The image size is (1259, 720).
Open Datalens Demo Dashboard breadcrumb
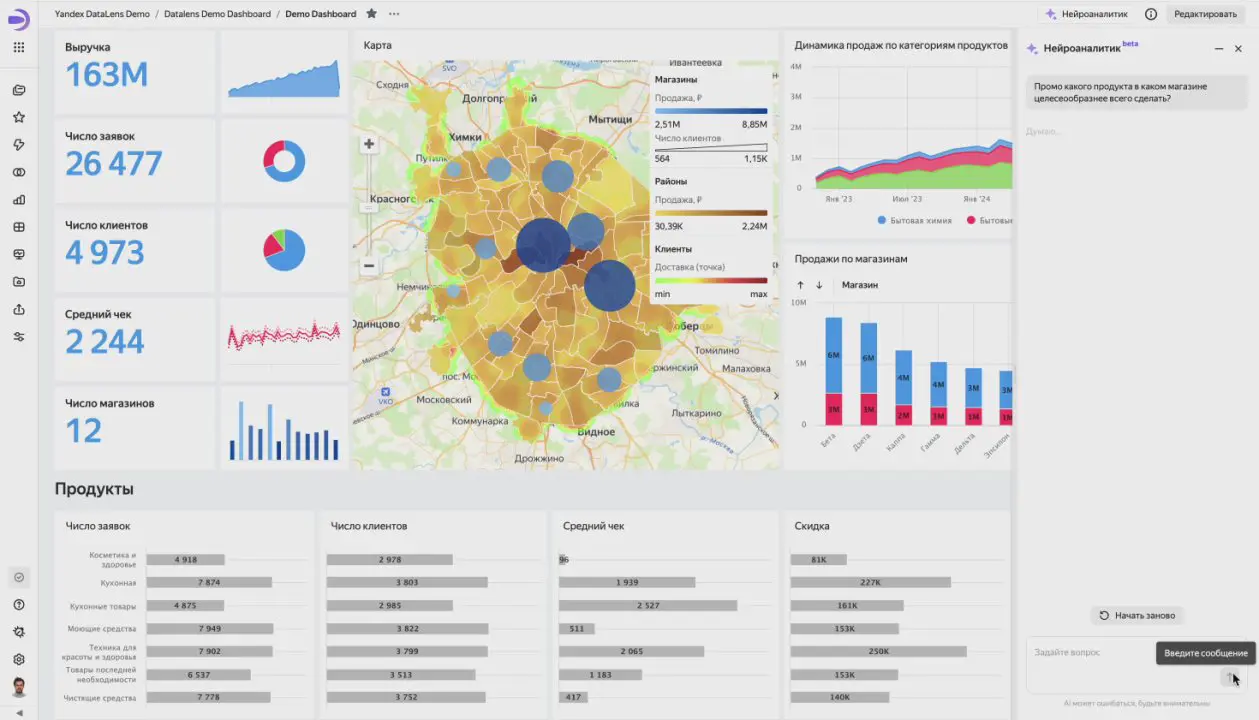(217, 14)
